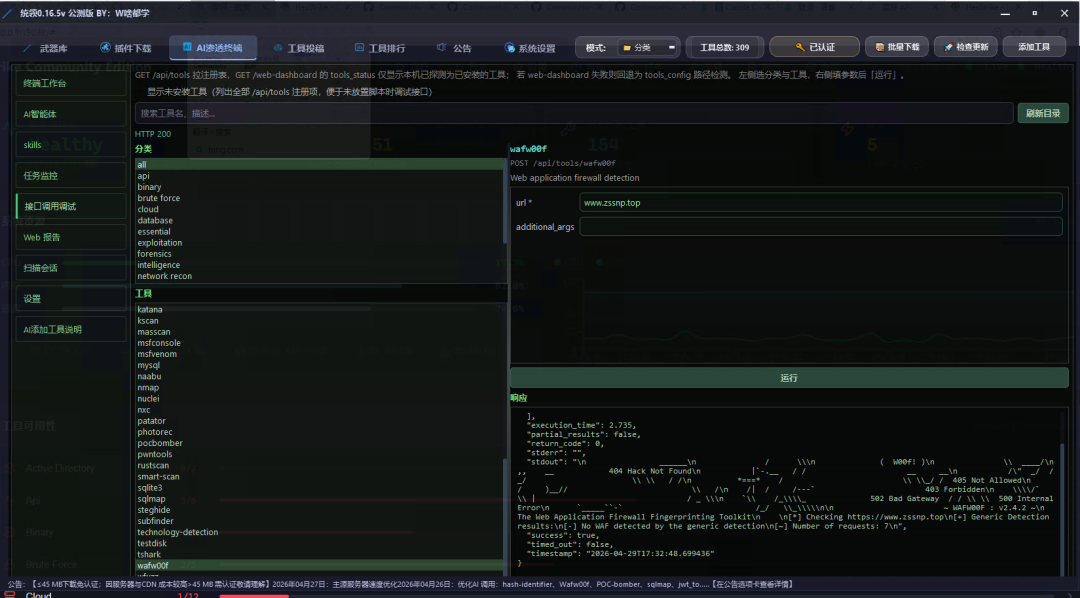The height and width of the screenshot is (598, 1080).
Task: Click the rocket icon on 检查更新
Action: click(x=948, y=47)
